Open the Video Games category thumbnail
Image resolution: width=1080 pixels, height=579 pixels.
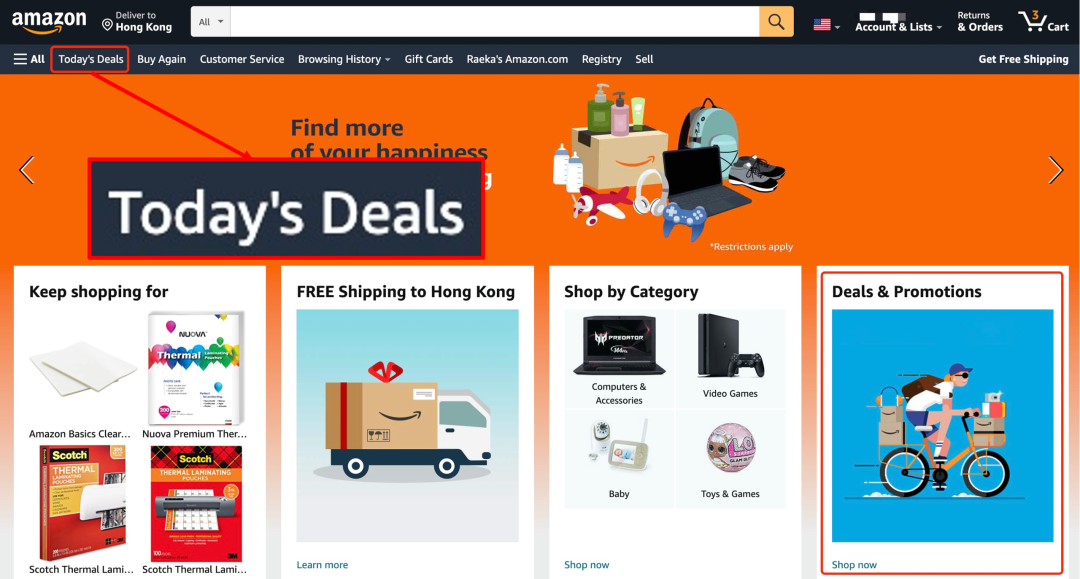[x=730, y=358]
